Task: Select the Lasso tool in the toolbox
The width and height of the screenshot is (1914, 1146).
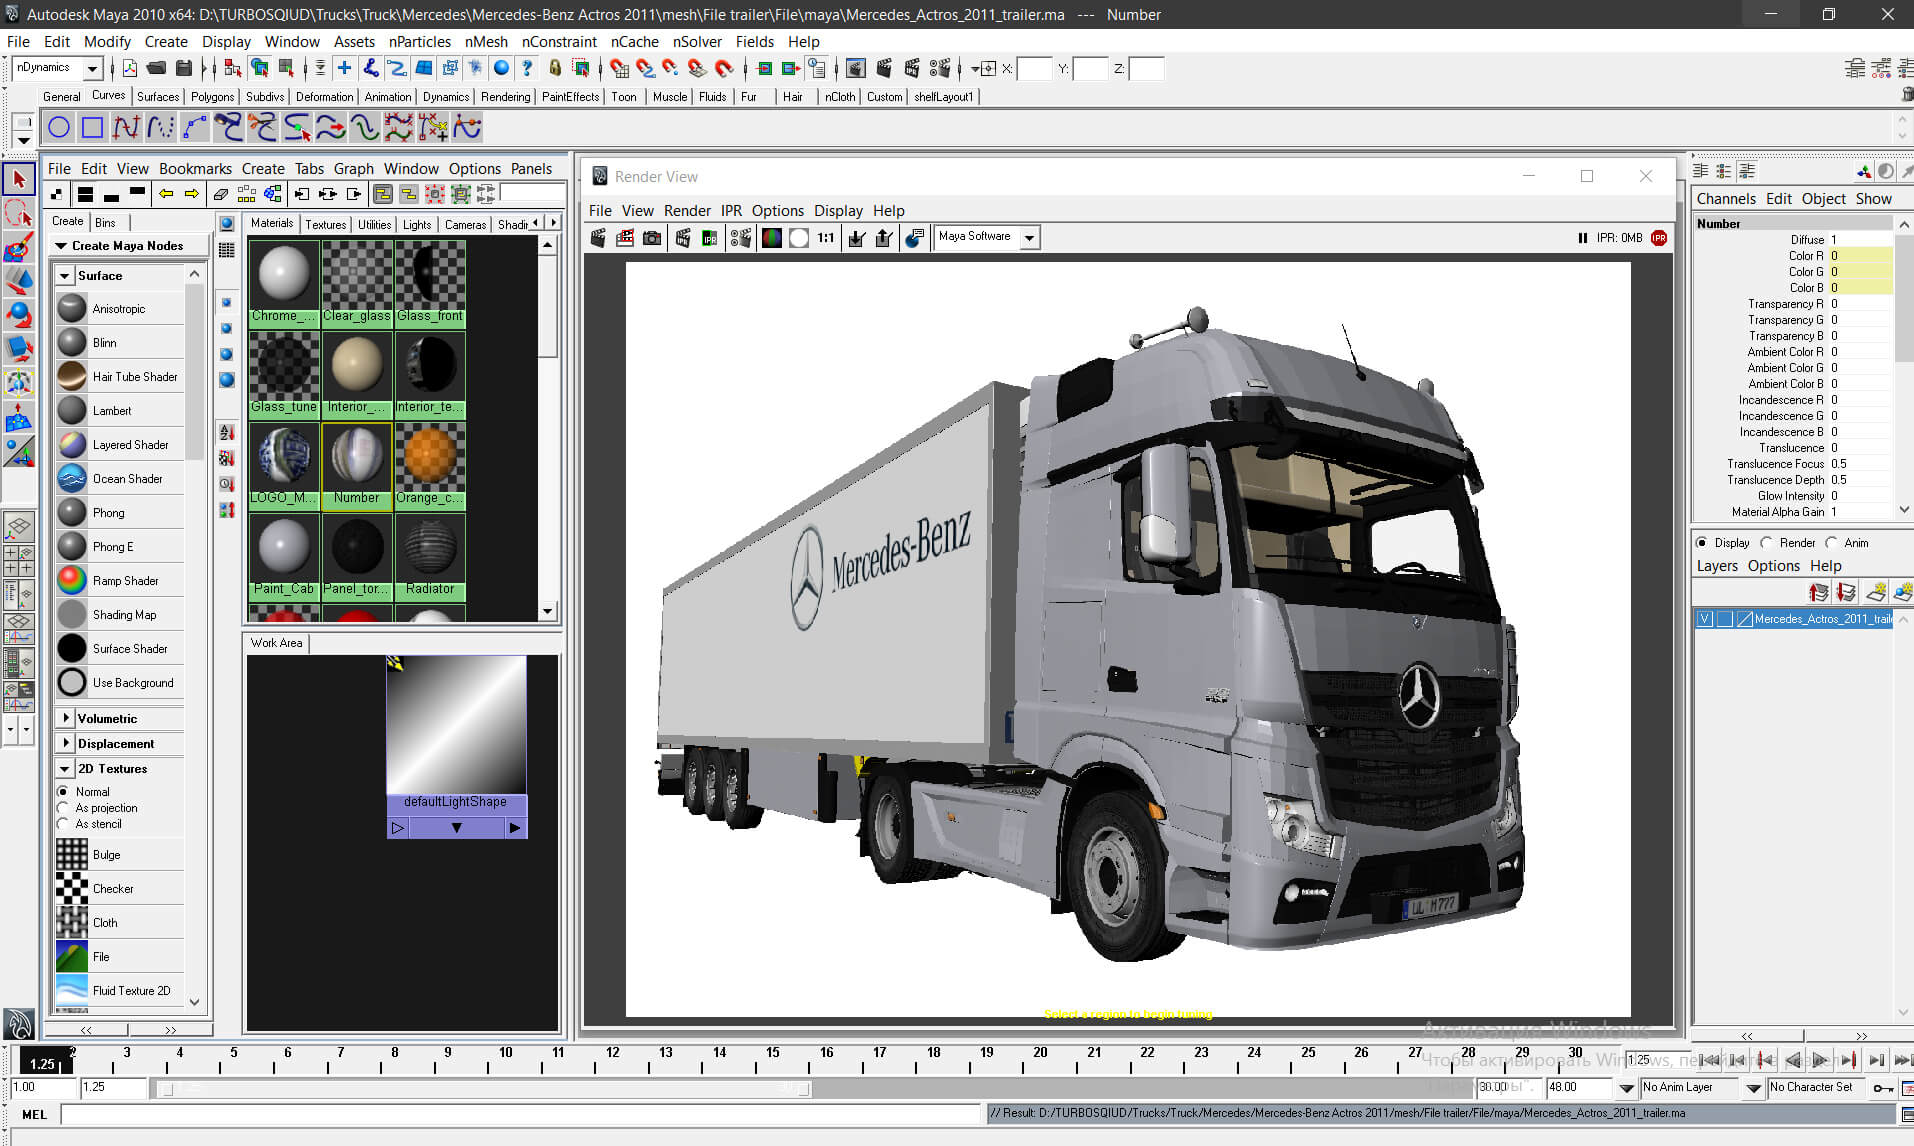Action: point(19,213)
